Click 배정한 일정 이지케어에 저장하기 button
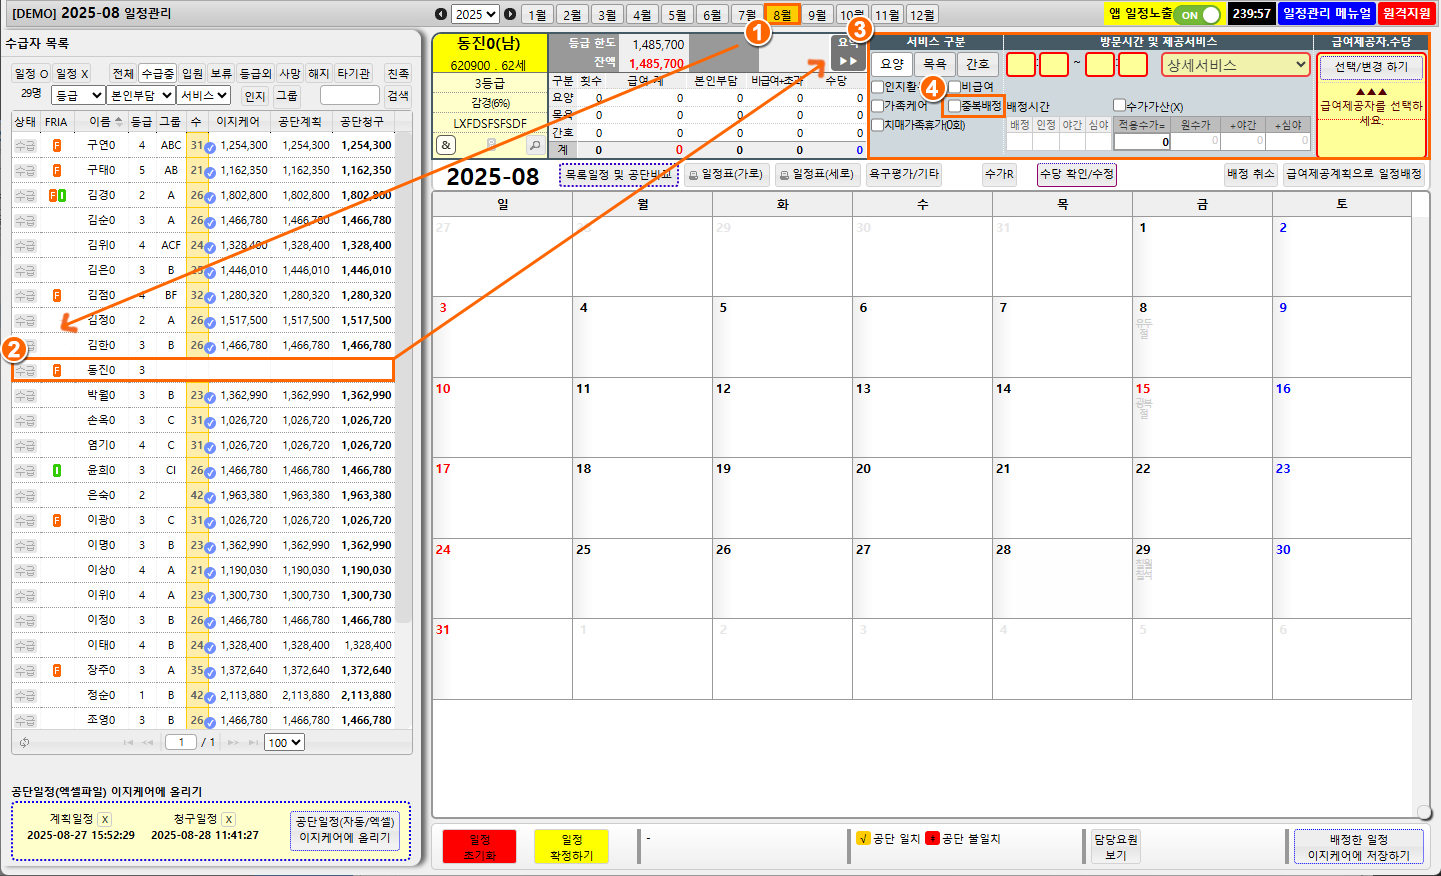The image size is (1441, 876). pyautogui.click(x=1358, y=847)
